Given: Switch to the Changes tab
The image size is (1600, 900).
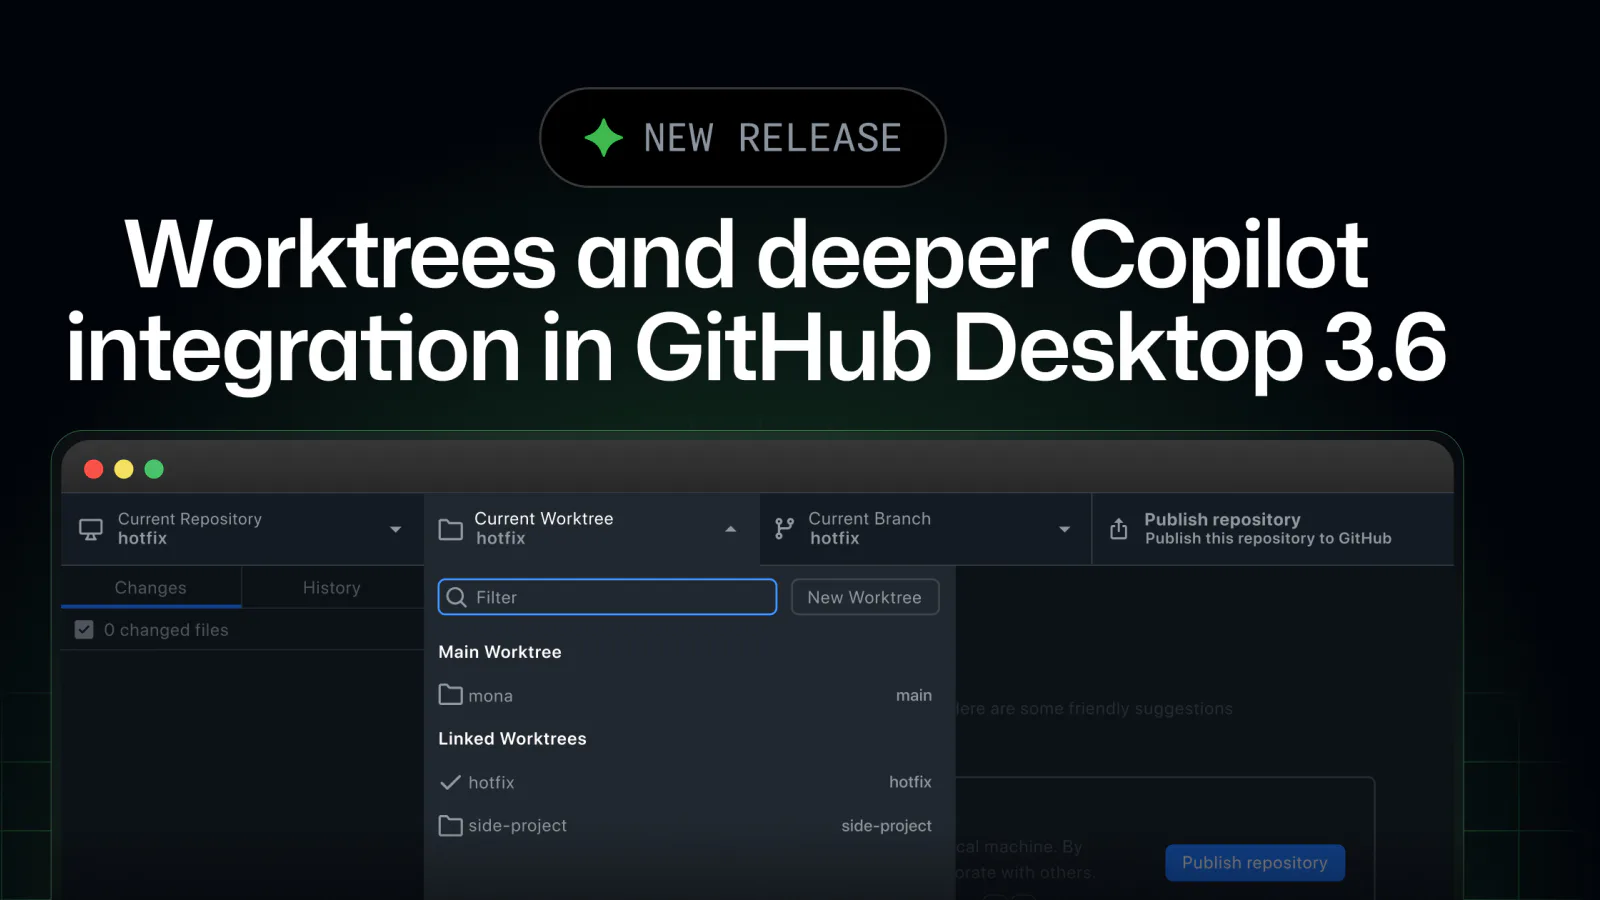Looking at the screenshot, I should 151,587.
